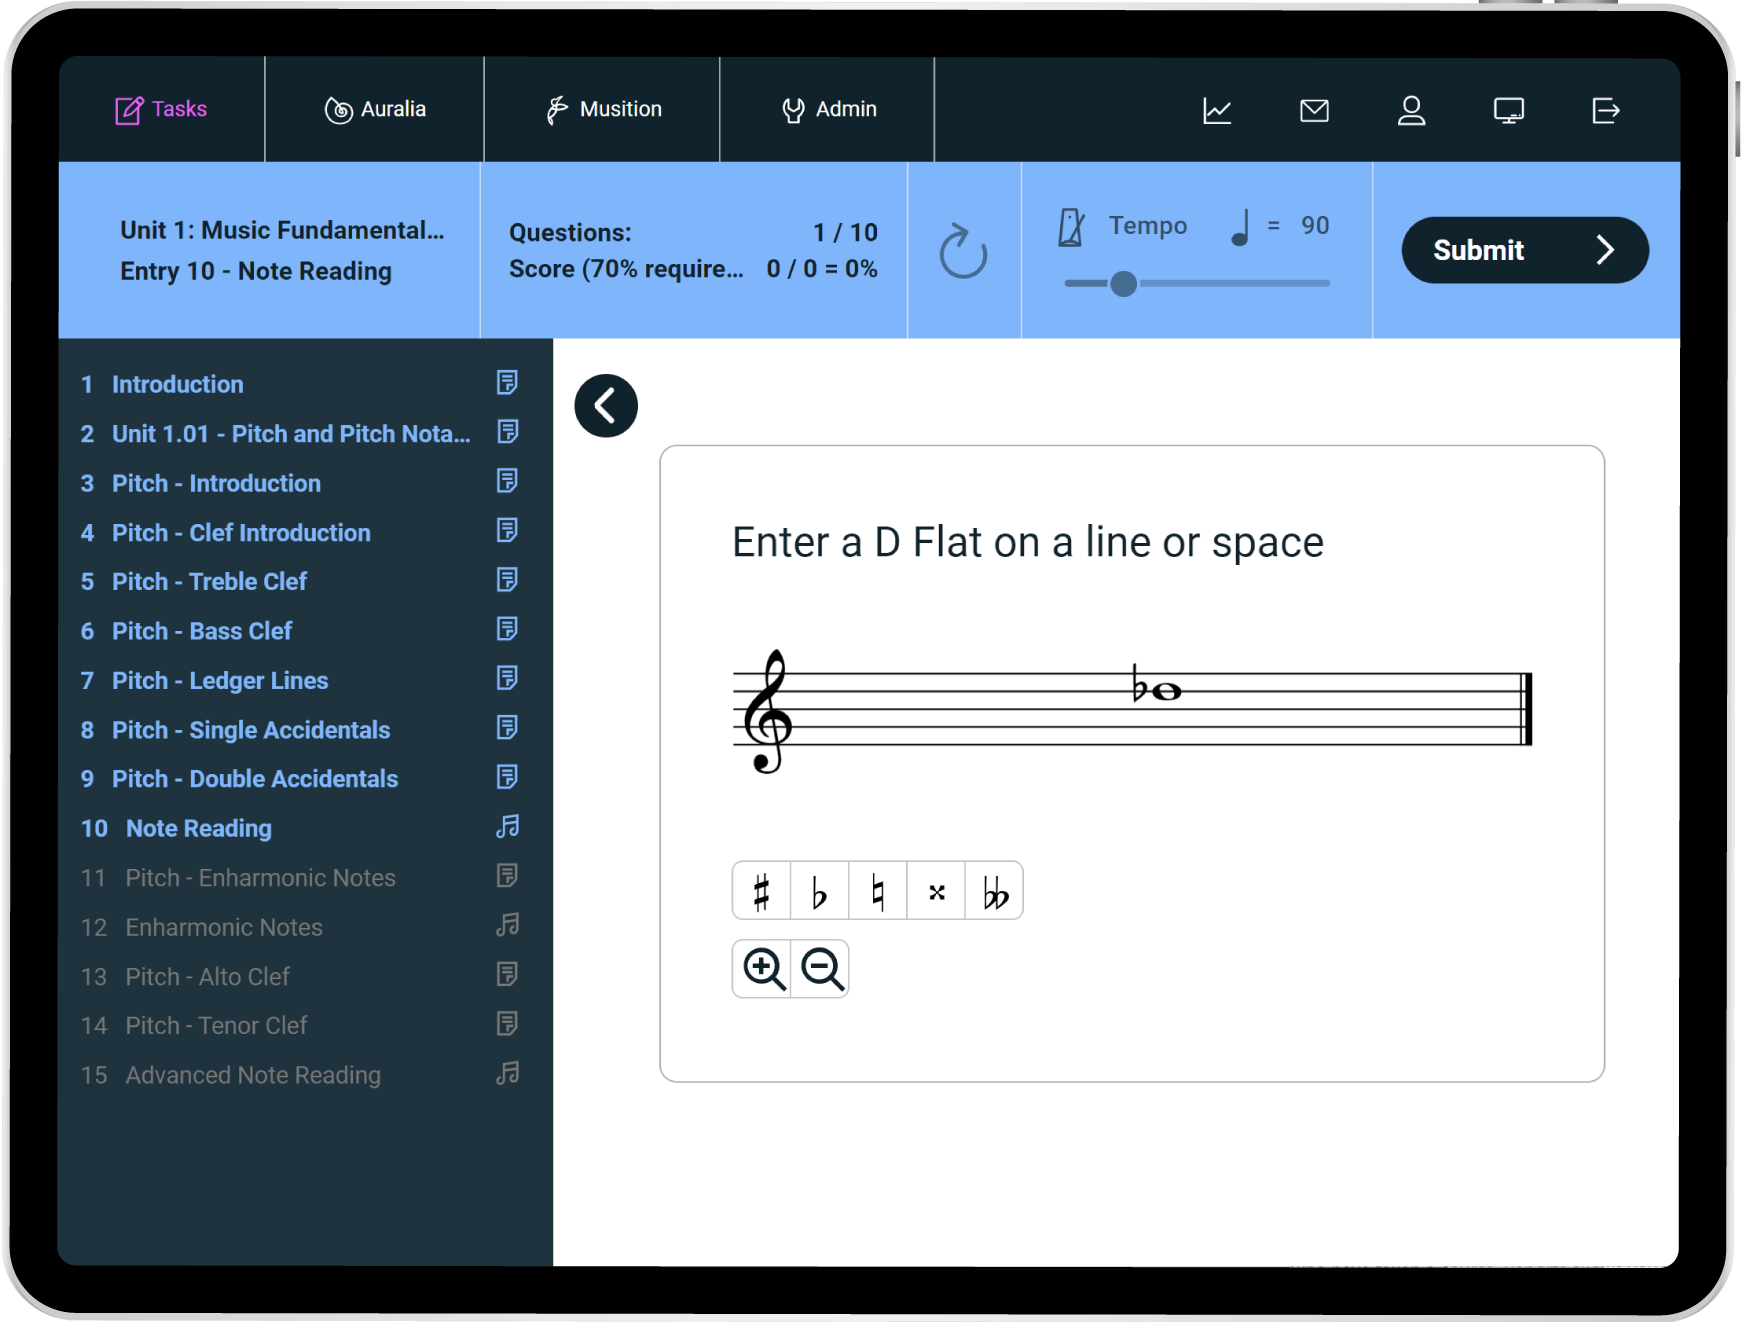Open Pitch - Treble Clef lesson

(x=209, y=581)
